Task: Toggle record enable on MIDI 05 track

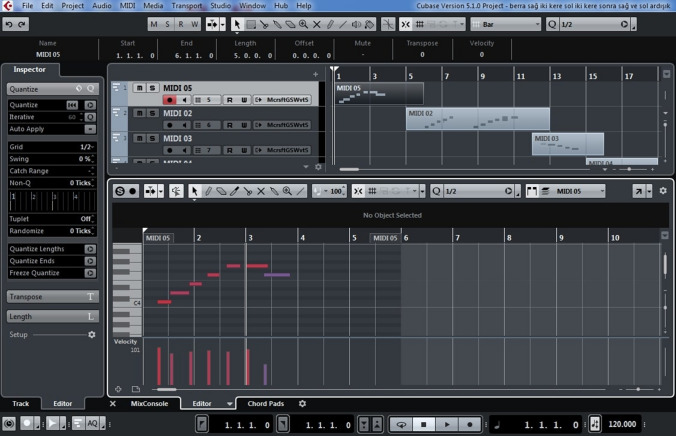Action: (x=169, y=100)
